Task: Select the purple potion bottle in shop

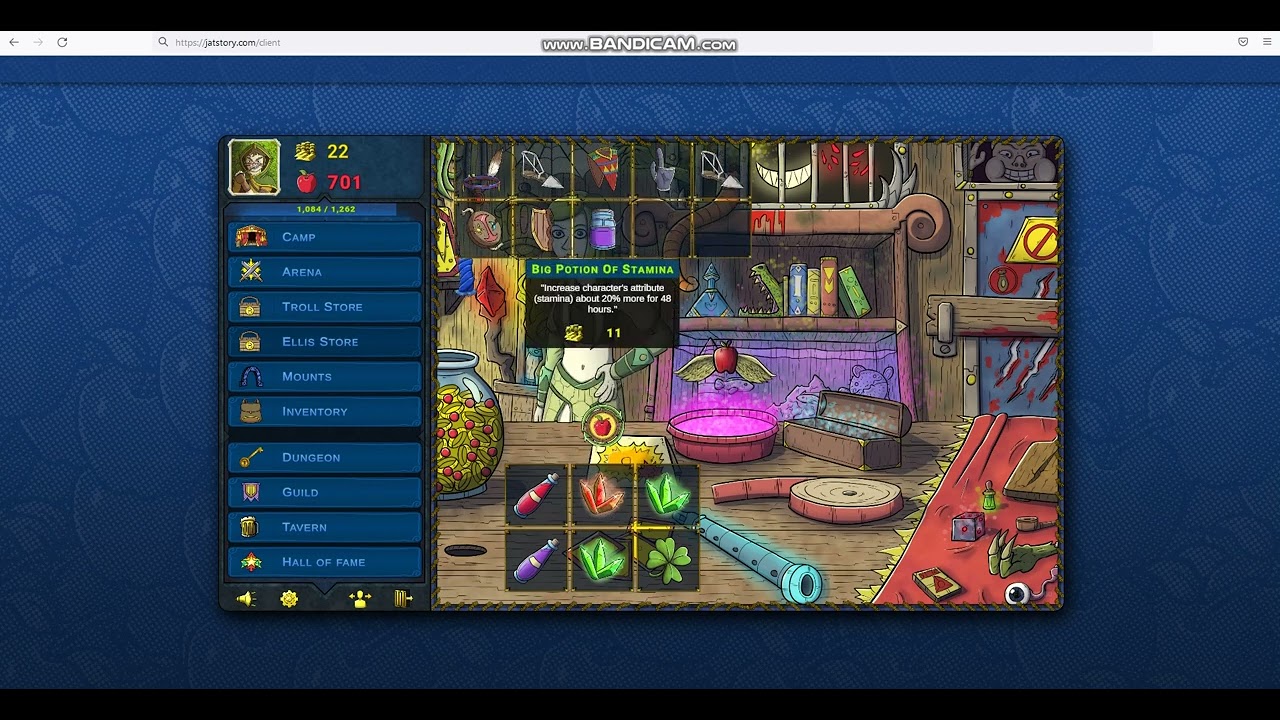Action: 538,560
